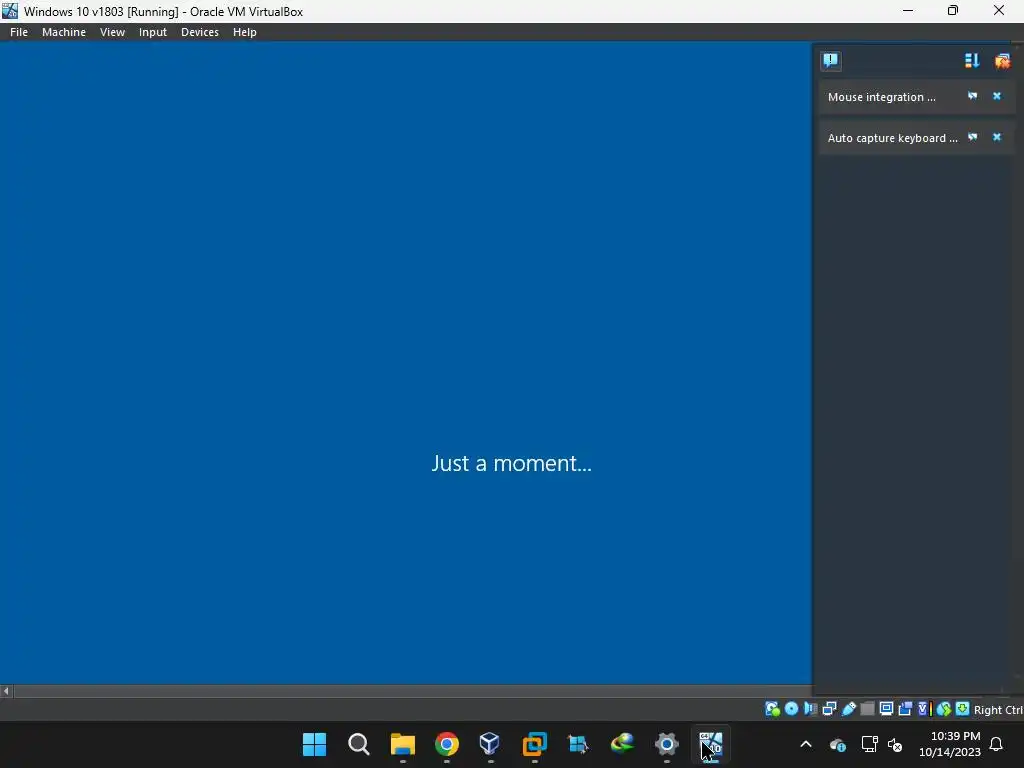Open the Devices menu
The width and height of the screenshot is (1024, 768).
[200, 32]
